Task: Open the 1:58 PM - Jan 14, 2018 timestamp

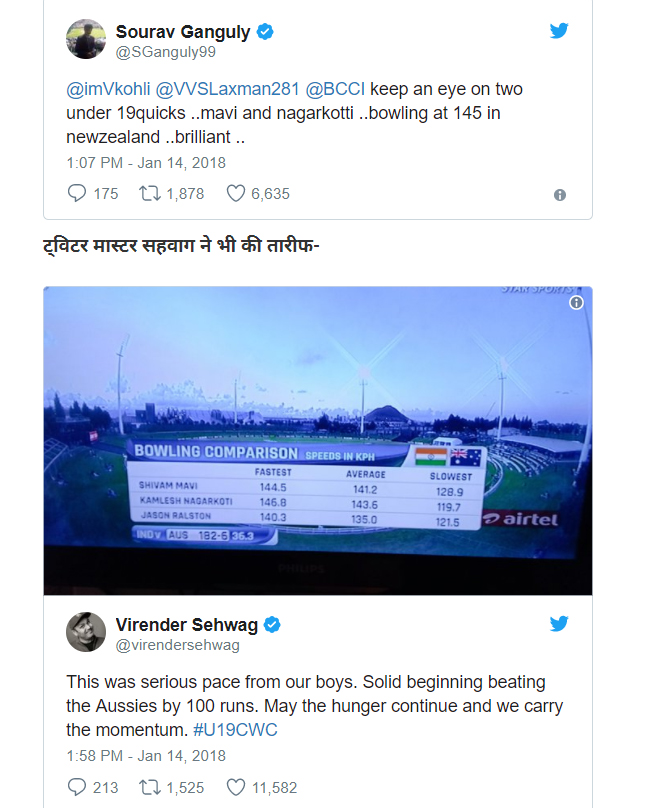Action: [146, 756]
